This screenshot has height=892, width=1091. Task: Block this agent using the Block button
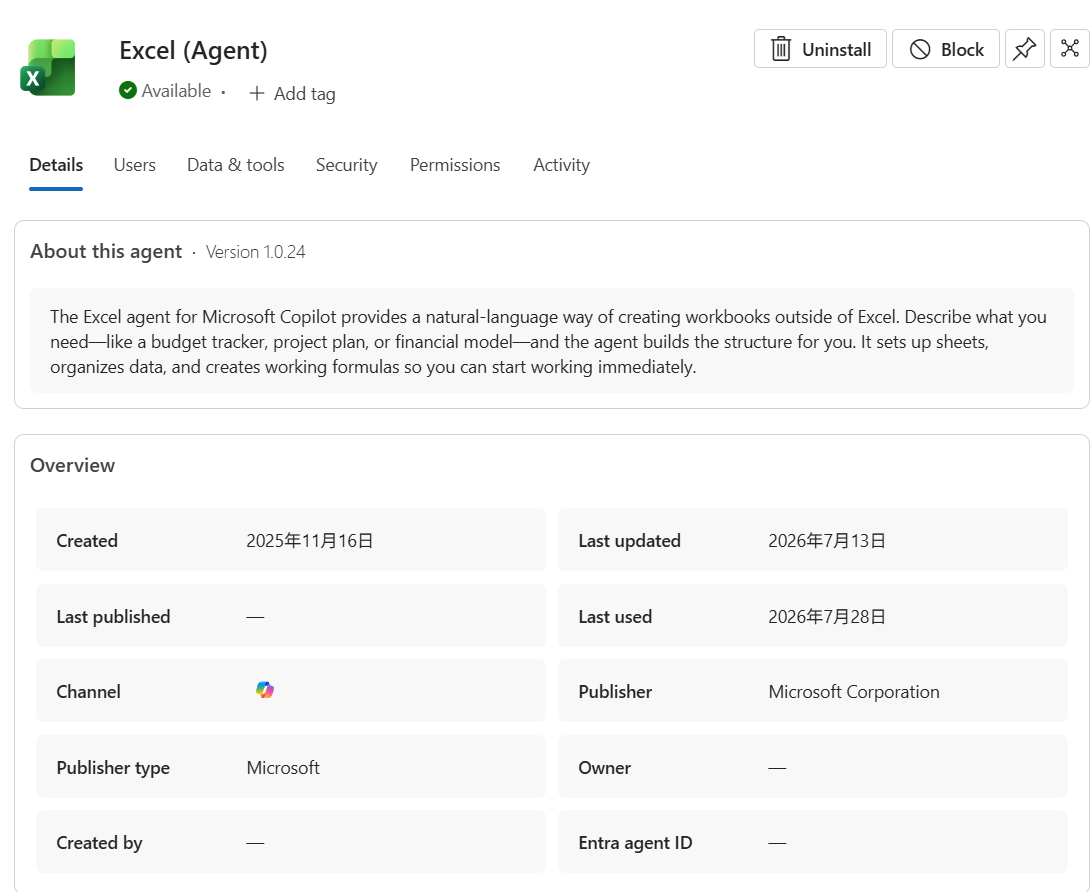tap(946, 49)
